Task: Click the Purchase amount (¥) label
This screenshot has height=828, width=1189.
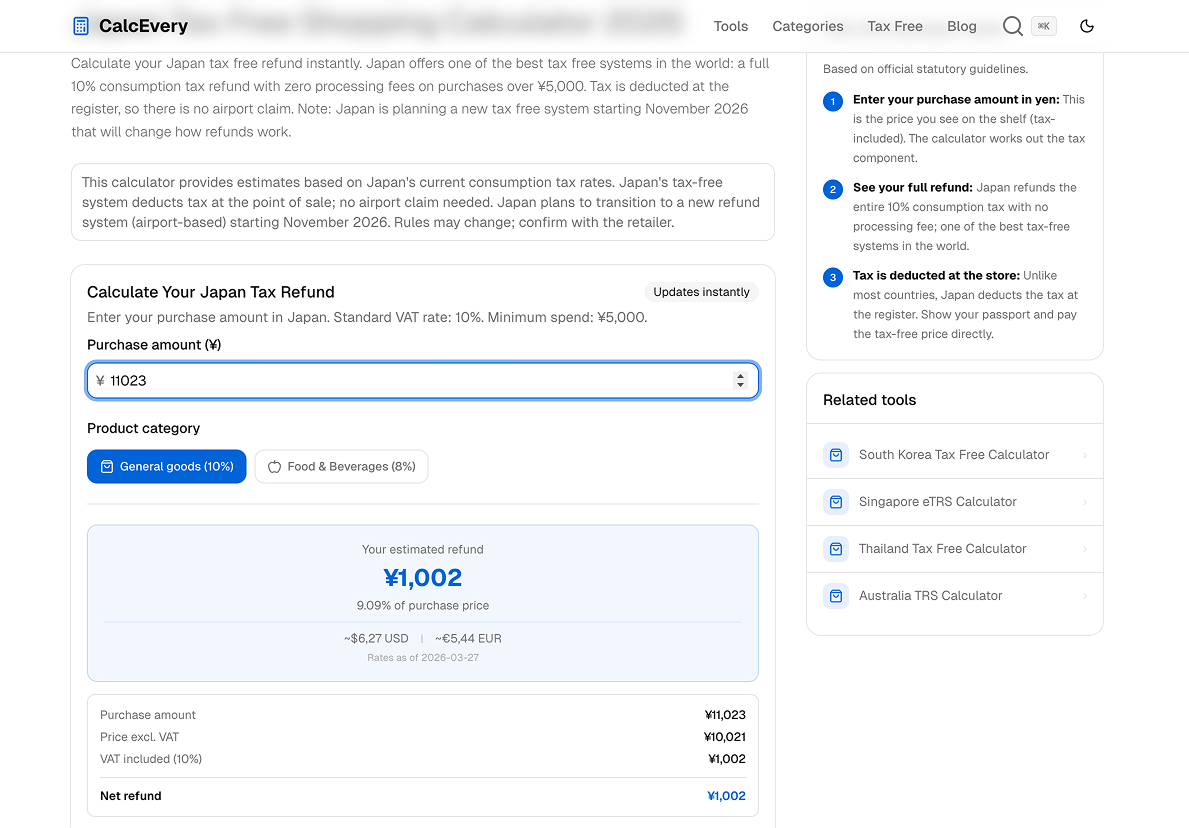Action: pyautogui.click(x=154, y=345)
